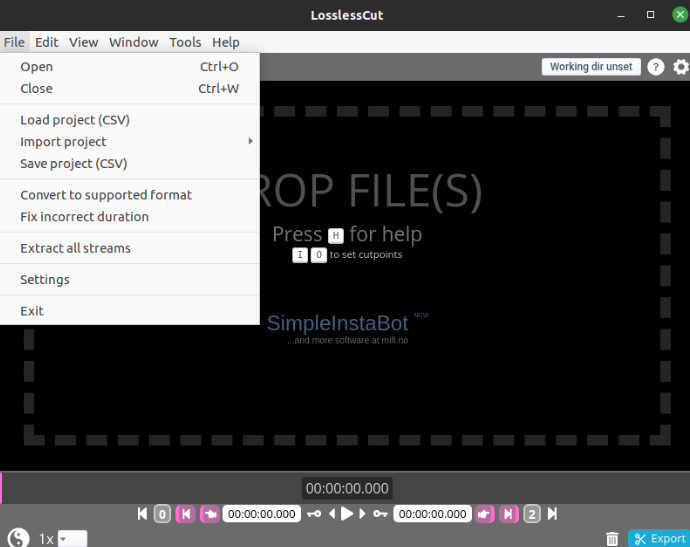The width and height of the screenshot is (690, 547).
Task: Select Load project (CSV)
Action: pyautogui.click(x=130, y=120)
